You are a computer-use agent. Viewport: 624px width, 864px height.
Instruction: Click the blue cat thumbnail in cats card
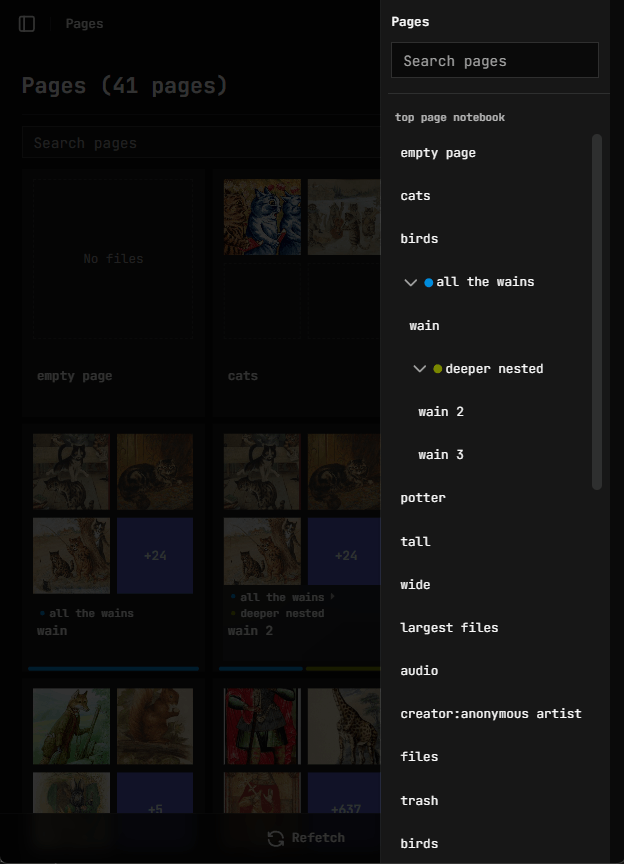262,217
